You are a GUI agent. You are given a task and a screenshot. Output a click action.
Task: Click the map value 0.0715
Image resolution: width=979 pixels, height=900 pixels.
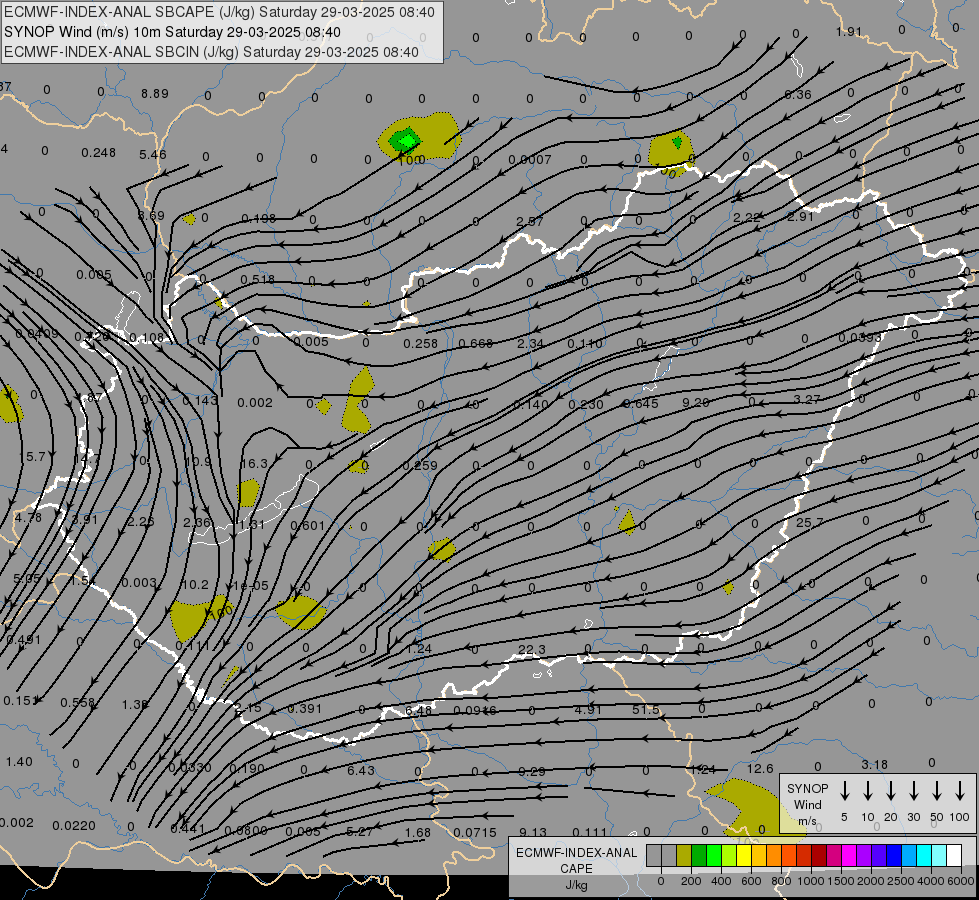475,833
